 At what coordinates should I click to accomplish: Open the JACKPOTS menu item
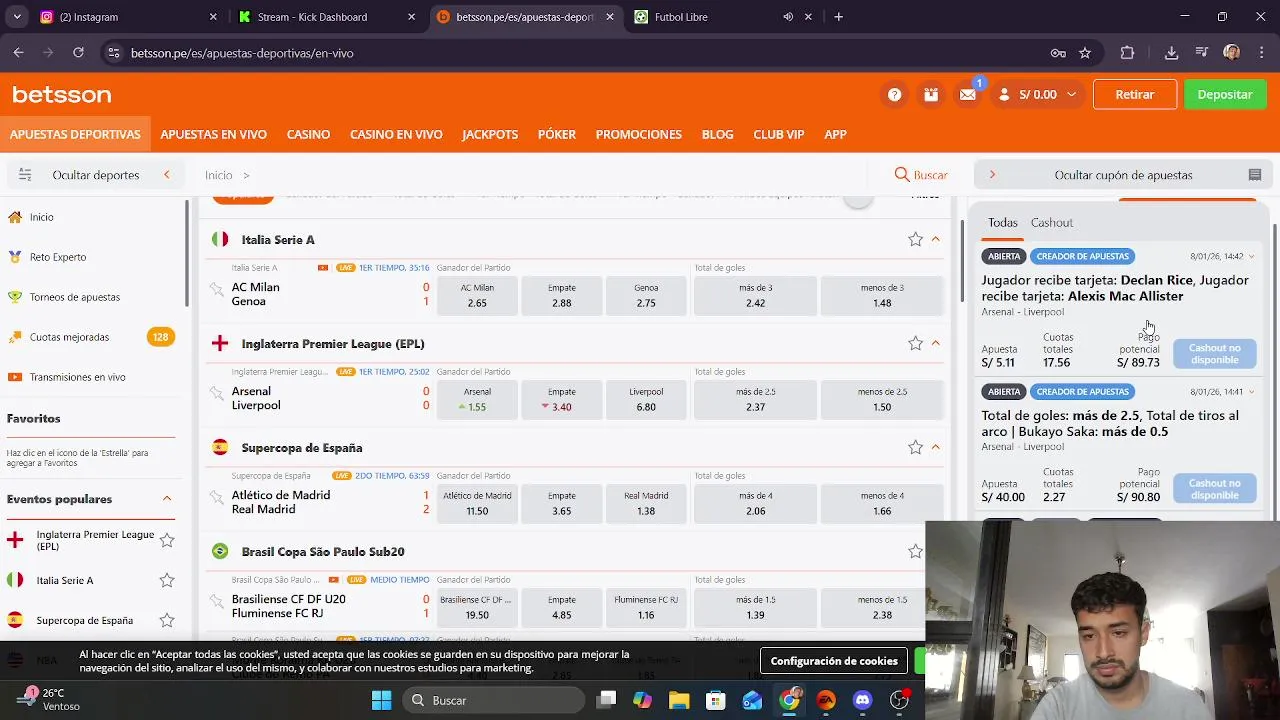(490, 135)
